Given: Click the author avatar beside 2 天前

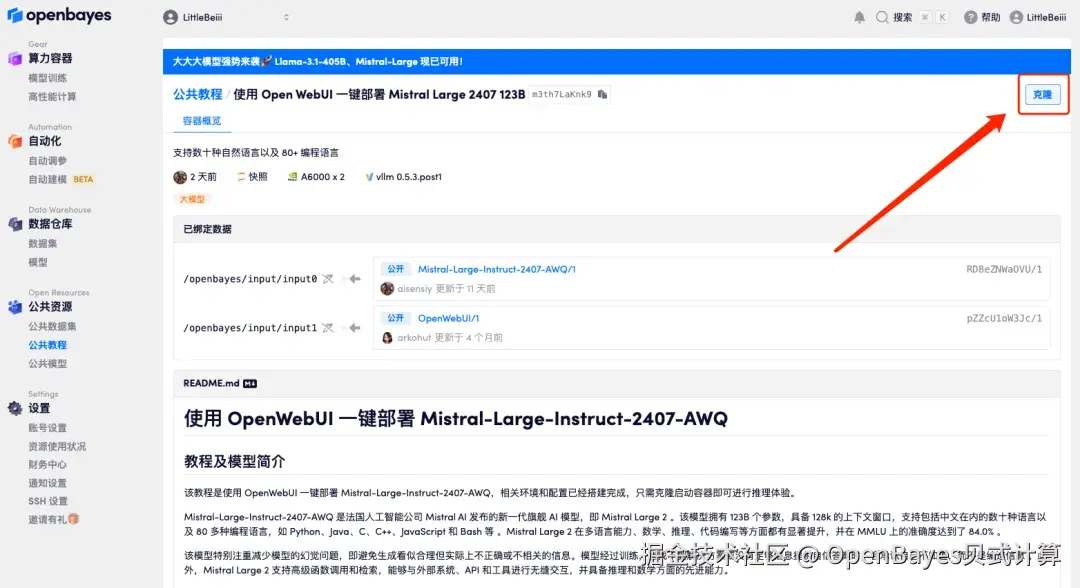Looking at the screenshot, I should 180,177.
